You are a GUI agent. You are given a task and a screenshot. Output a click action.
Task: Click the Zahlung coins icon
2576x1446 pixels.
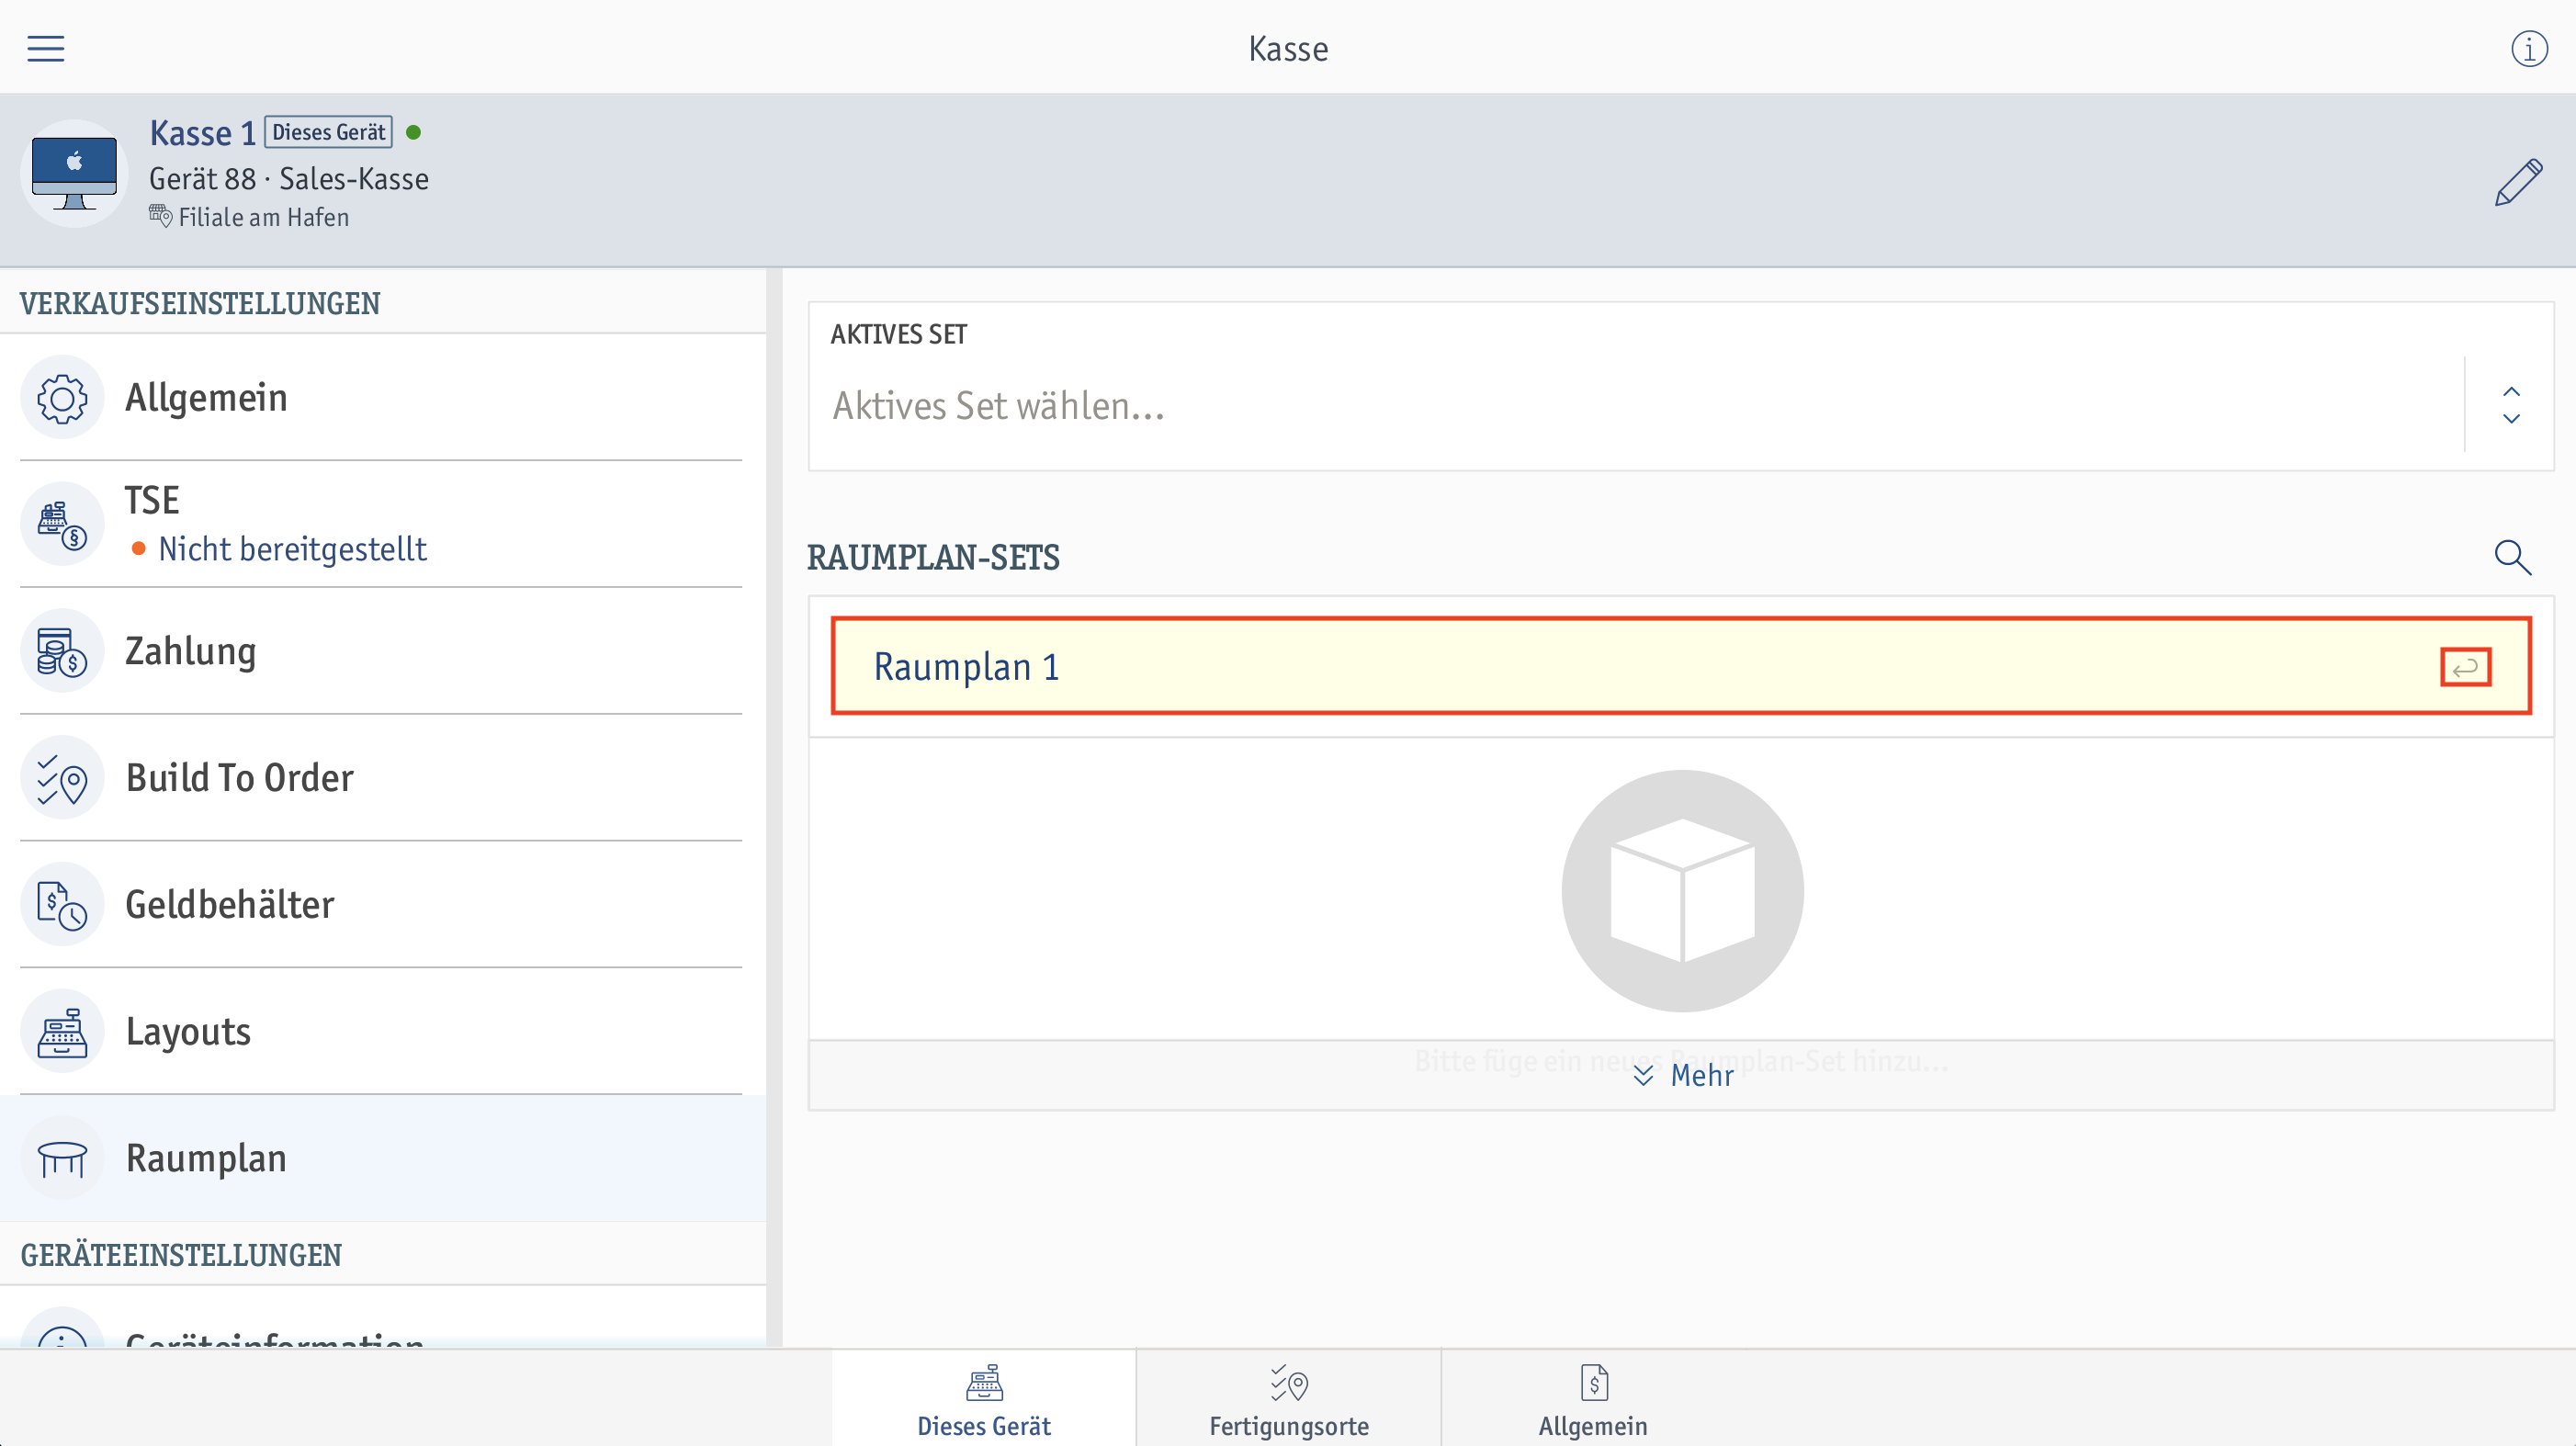62,651
